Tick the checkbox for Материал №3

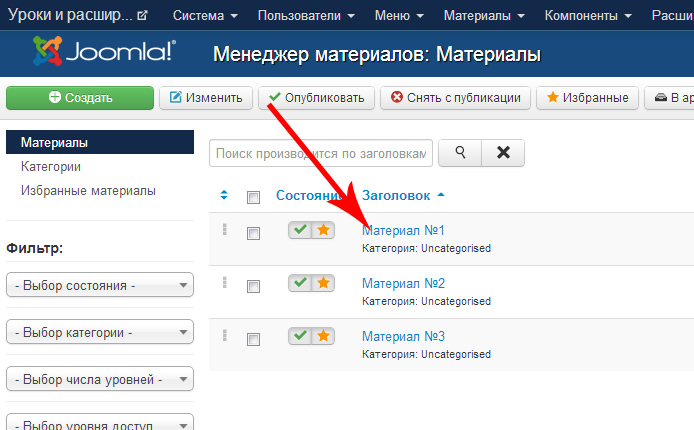[253, 339]
